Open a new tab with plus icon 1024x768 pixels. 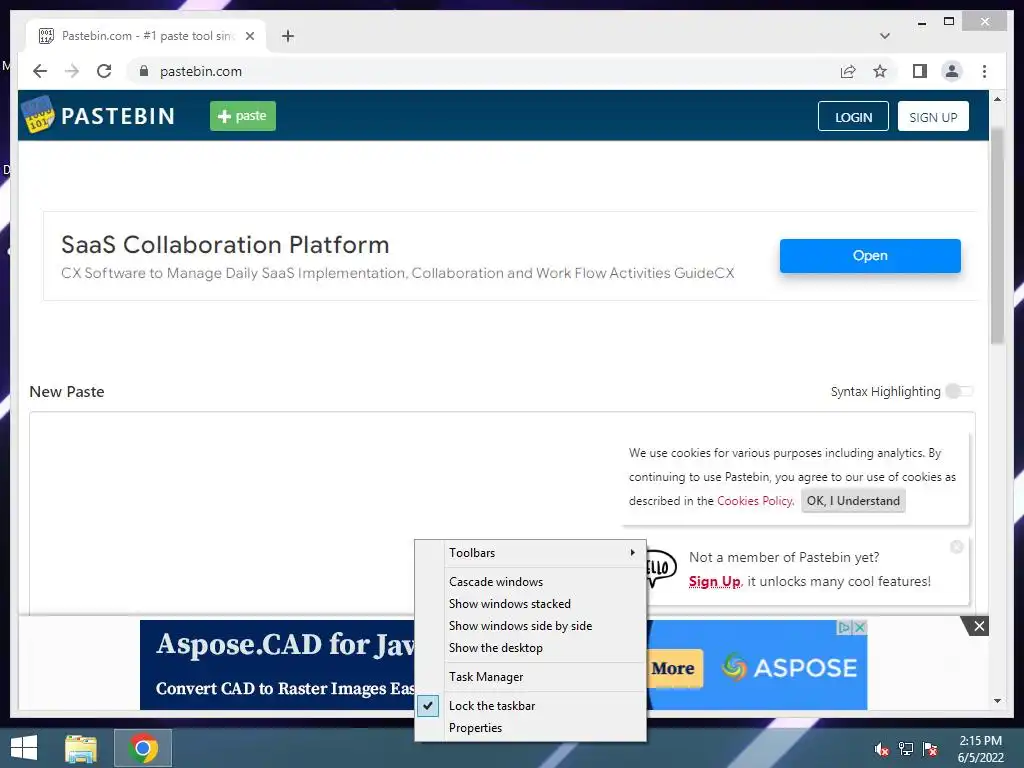tap(288, 36)
